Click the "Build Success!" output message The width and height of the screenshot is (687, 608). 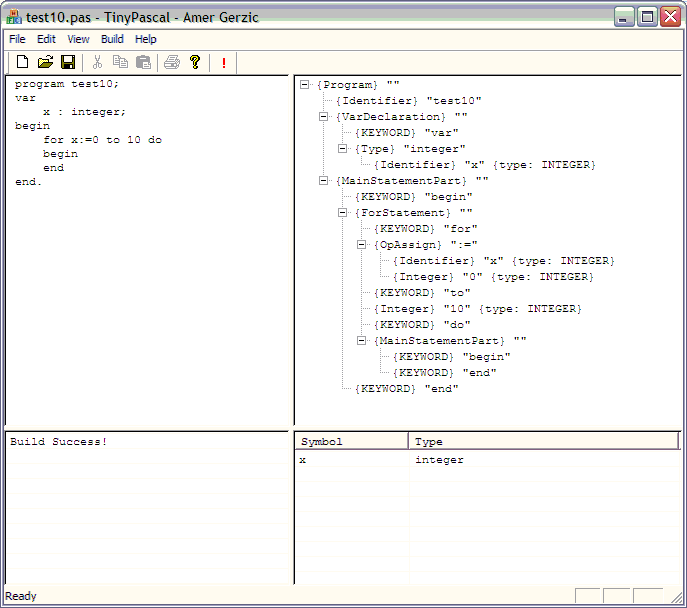click(x=59, y=442)
